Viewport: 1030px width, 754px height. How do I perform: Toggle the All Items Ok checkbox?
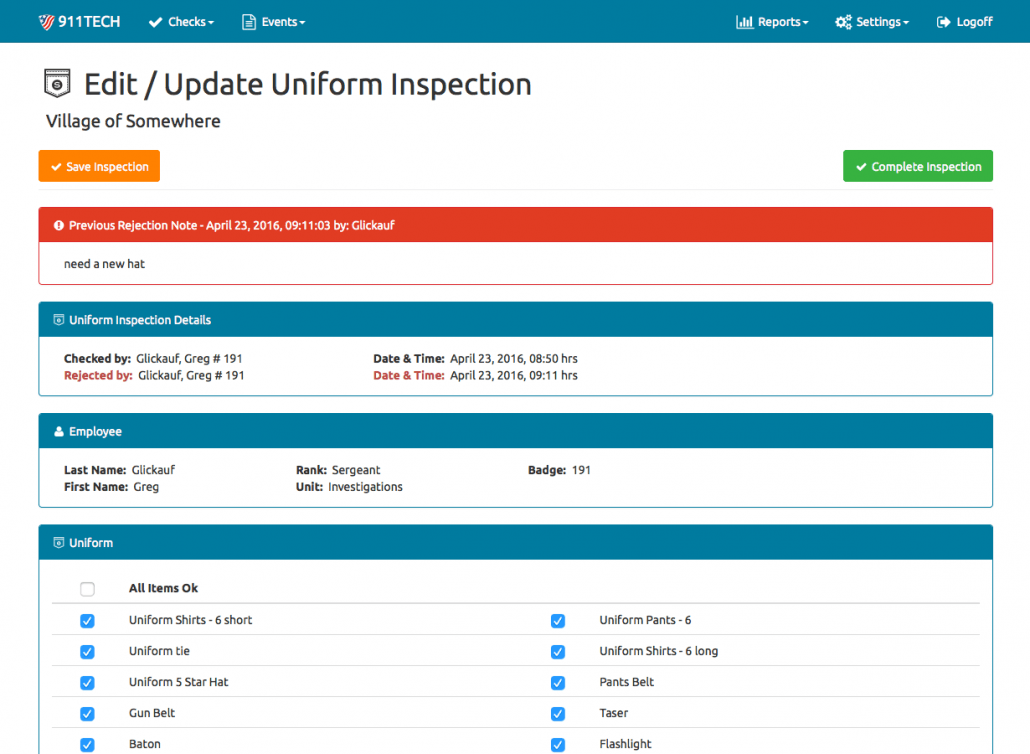click(87, 589)
